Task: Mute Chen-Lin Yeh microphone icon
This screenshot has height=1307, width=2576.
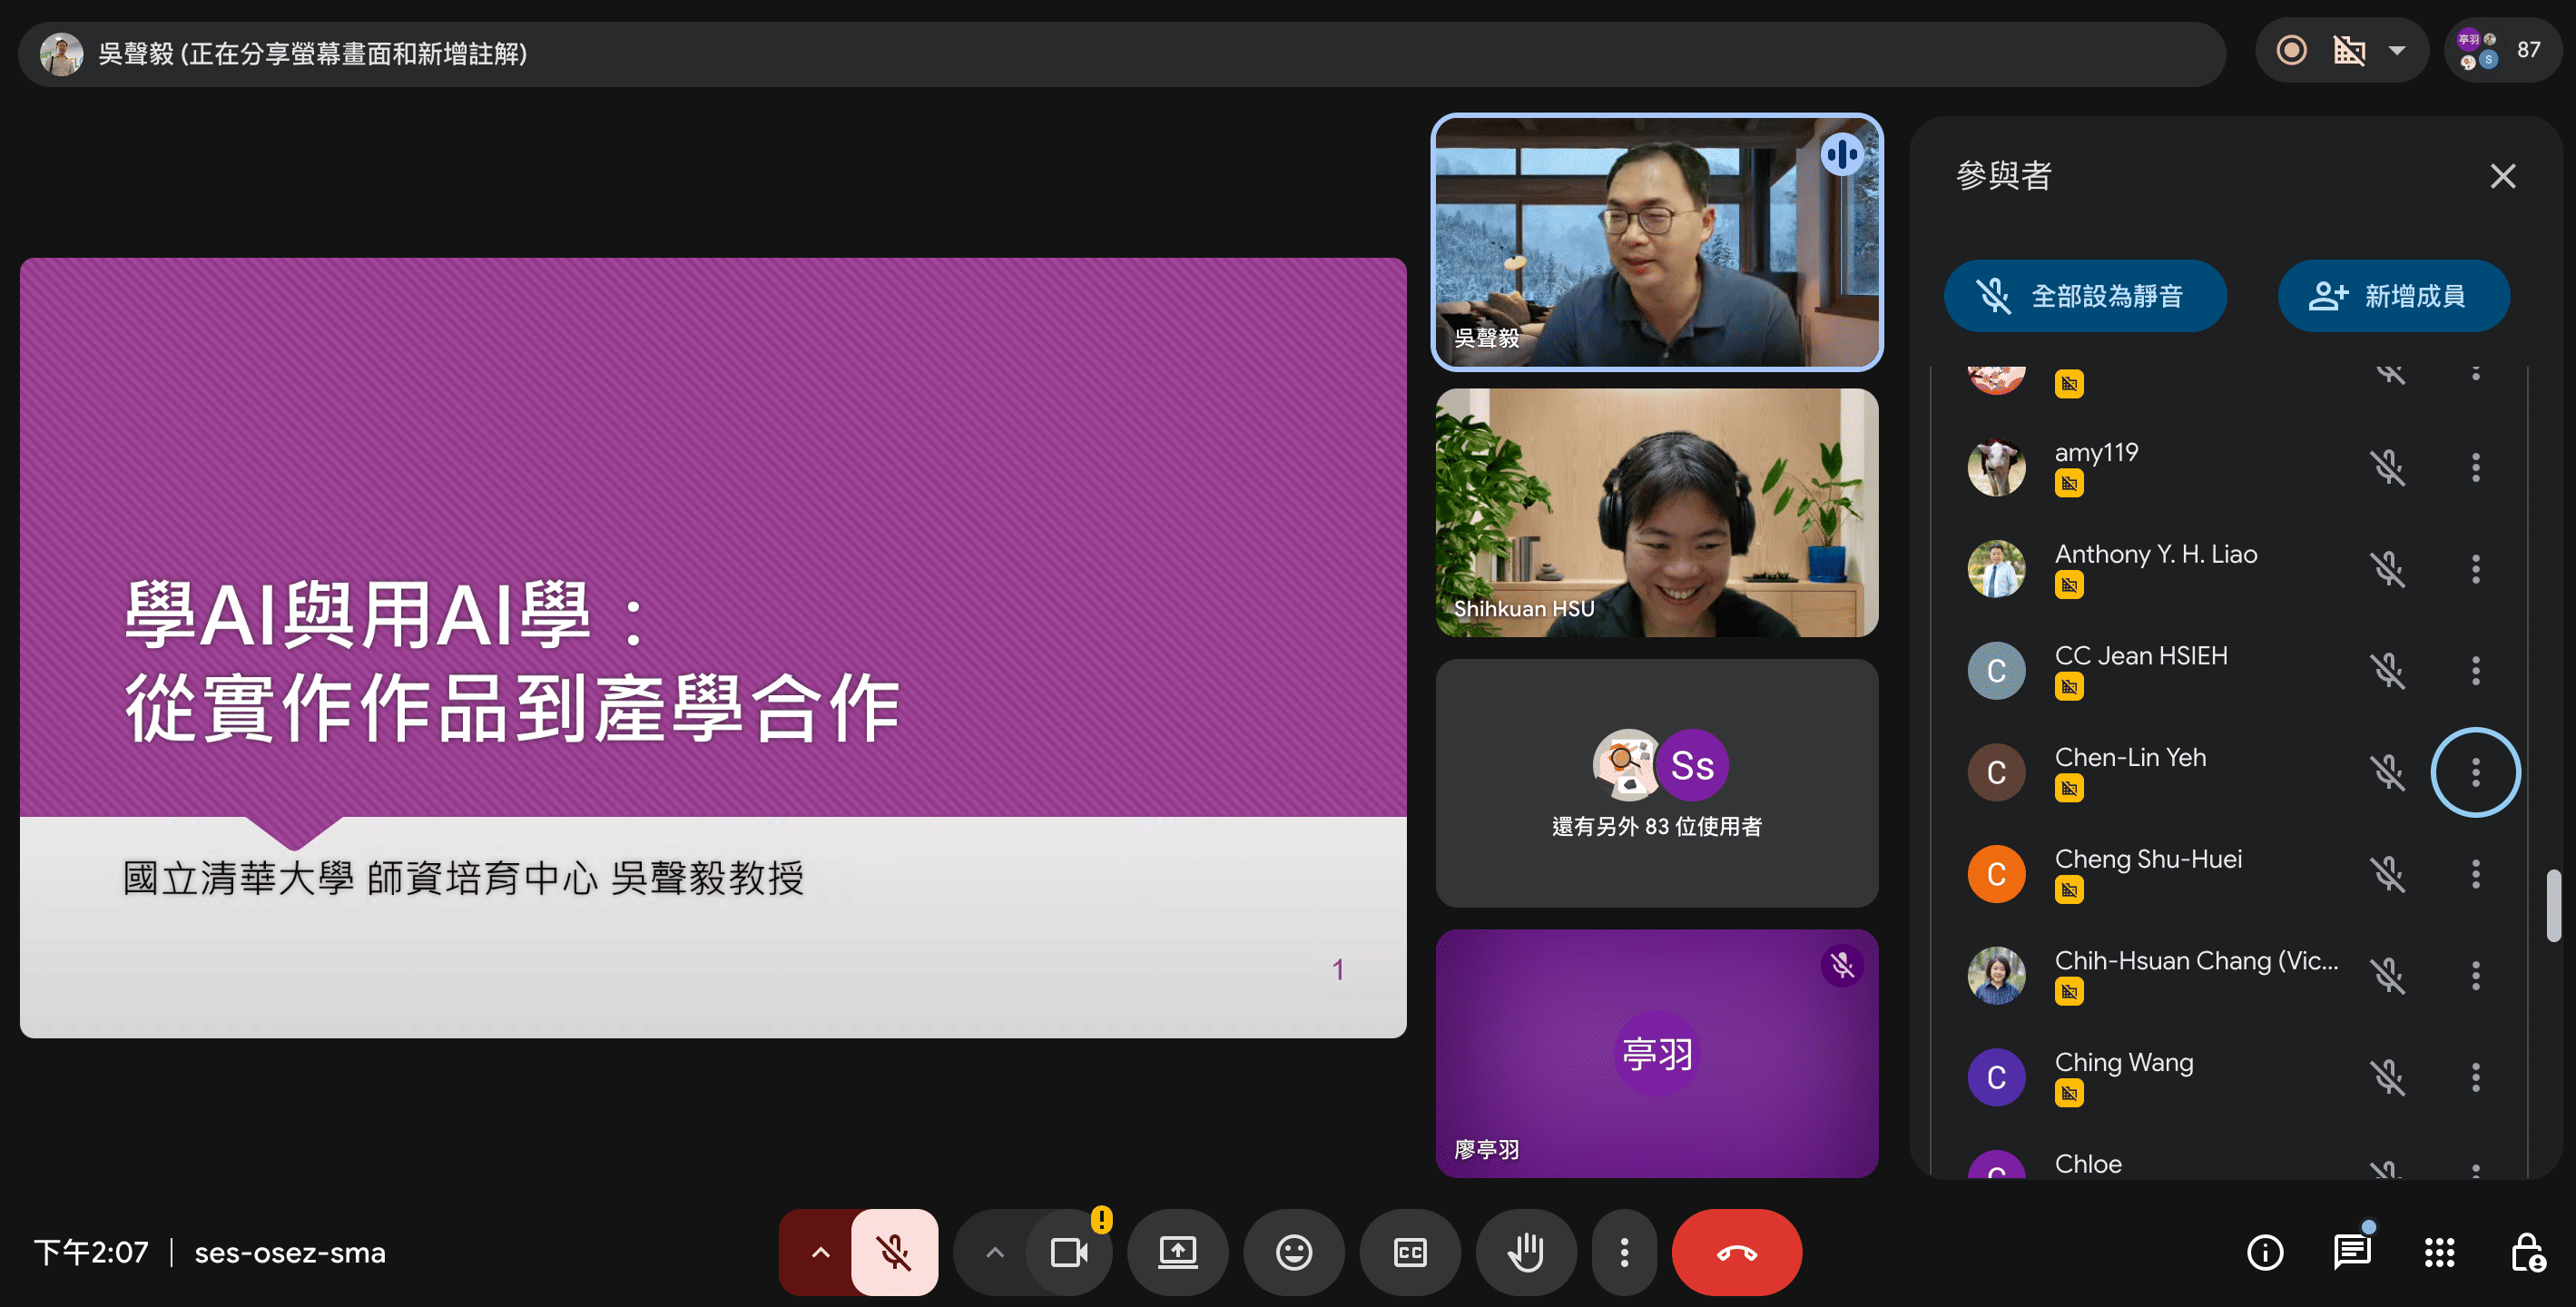Action: click(2388, 772)
